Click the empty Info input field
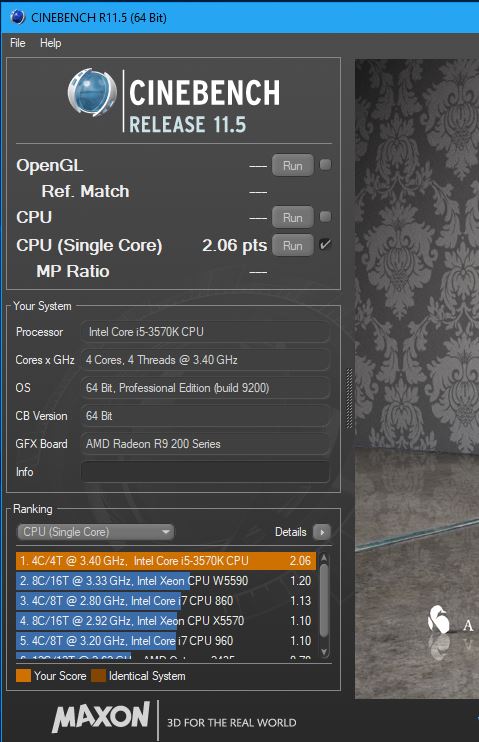This screenshot has height=742, width=479. pos(205,472)
